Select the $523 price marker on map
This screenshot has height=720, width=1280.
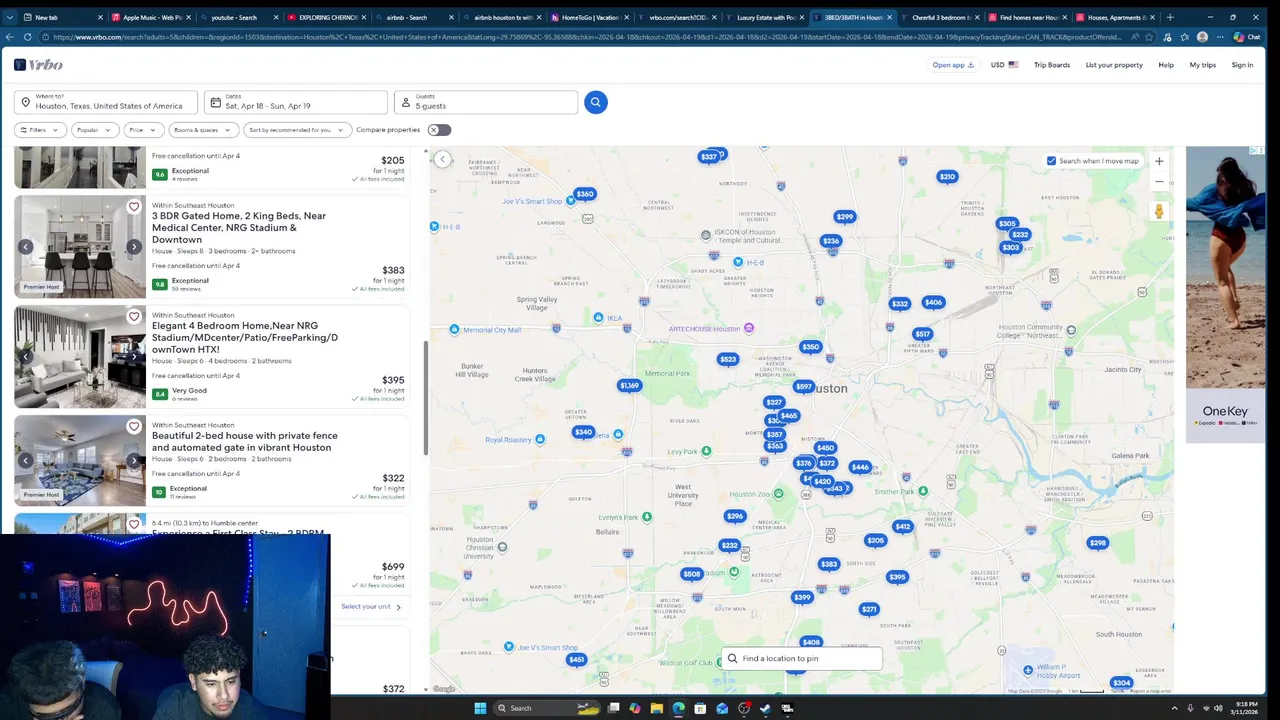tap(728, 359)
